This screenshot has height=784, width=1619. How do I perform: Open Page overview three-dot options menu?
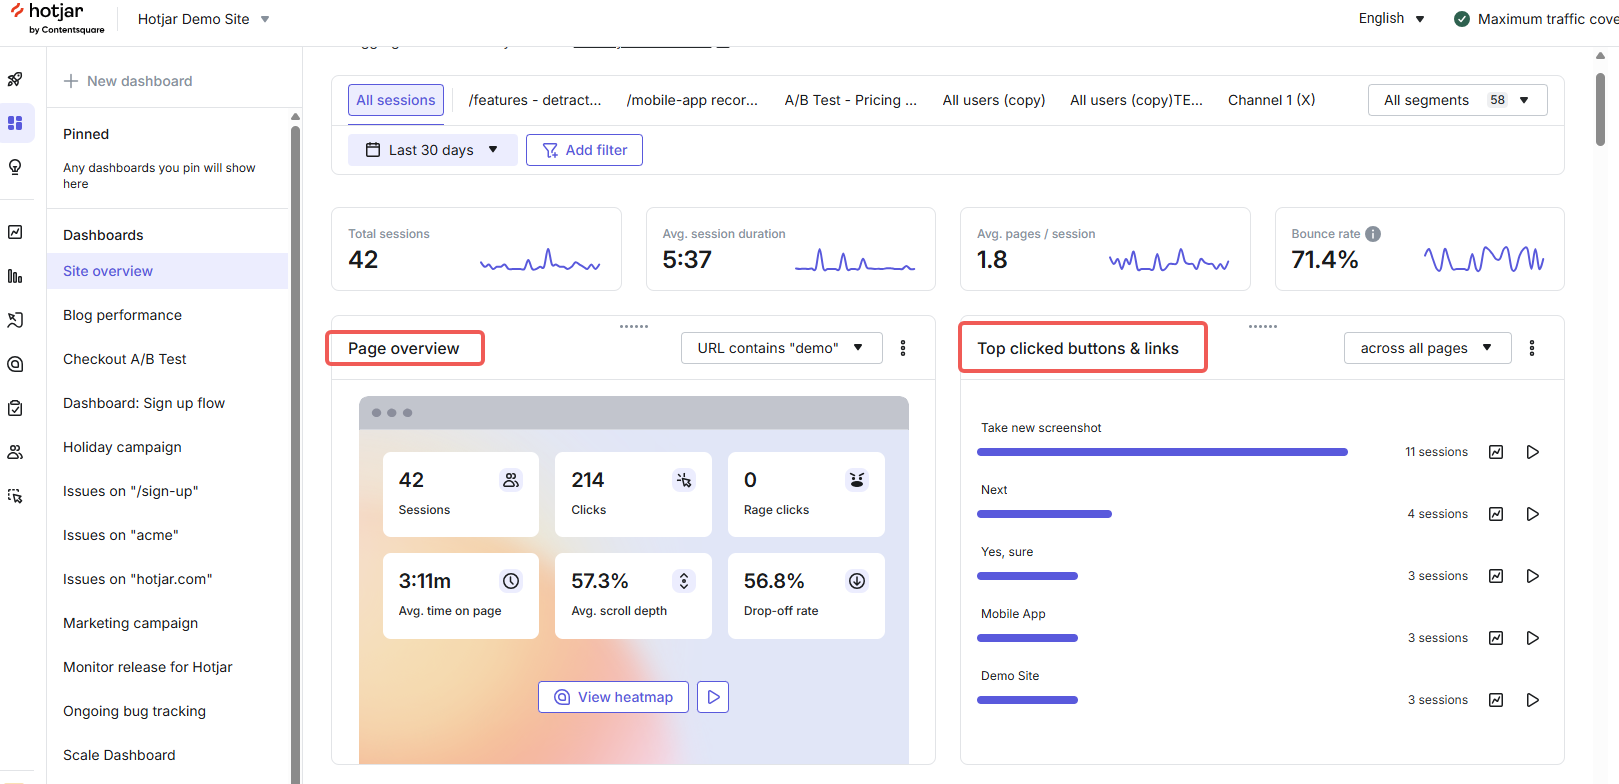click(903, 348)
